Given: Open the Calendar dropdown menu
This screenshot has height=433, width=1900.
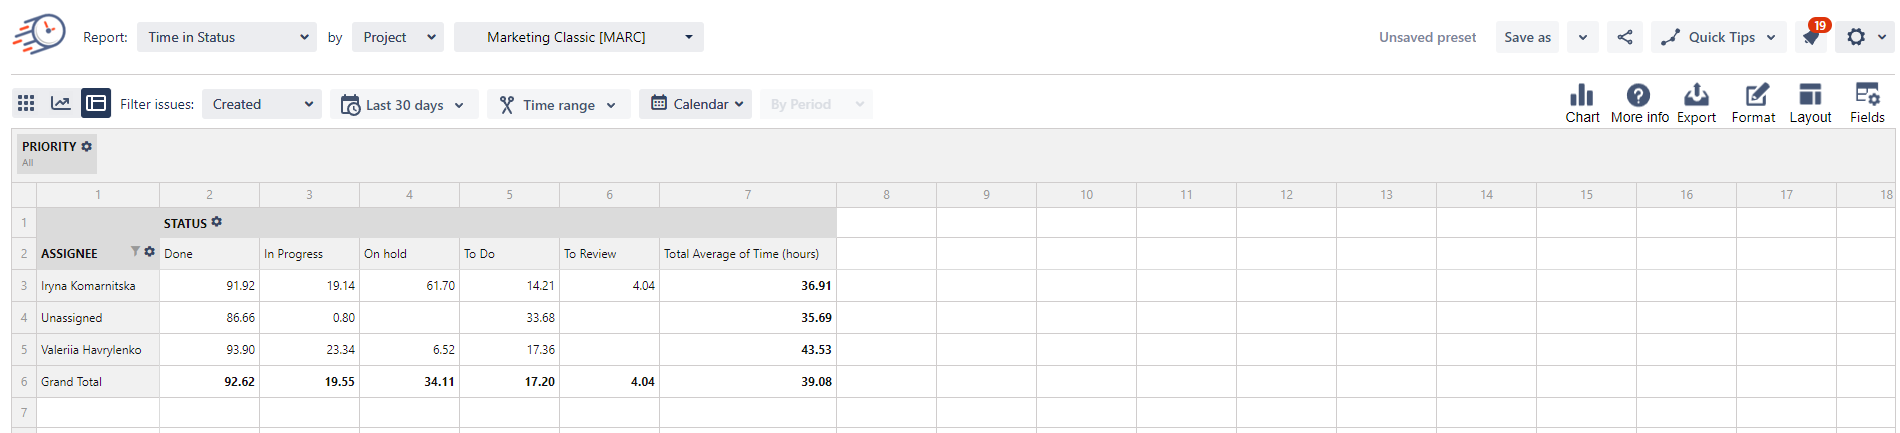Looking at the screenshot, I should pos(696,104).
